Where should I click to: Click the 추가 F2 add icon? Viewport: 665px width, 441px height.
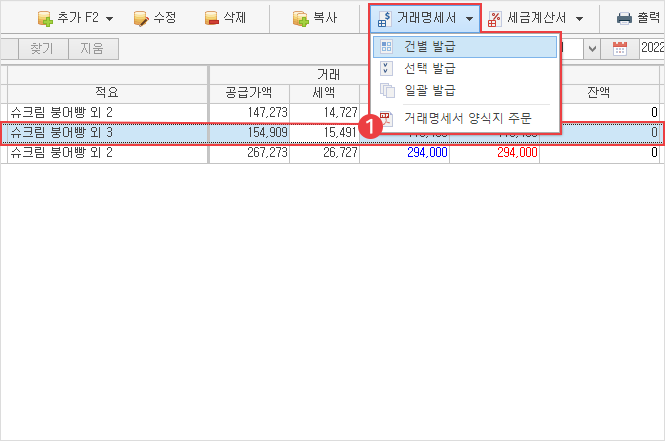(45, 18)
